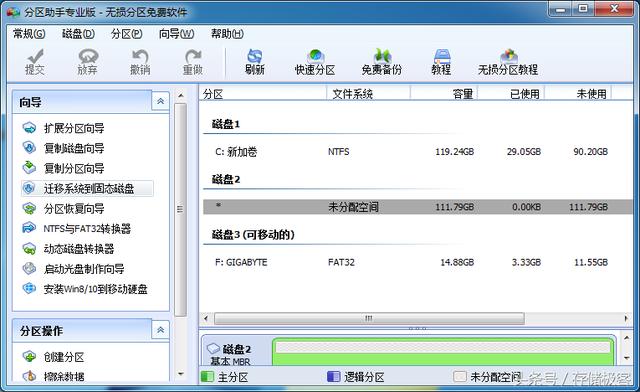640x392 pixels.
Task: Select the 未分配空间 row under 磁盘2
Action: click(x=417, y=207)
